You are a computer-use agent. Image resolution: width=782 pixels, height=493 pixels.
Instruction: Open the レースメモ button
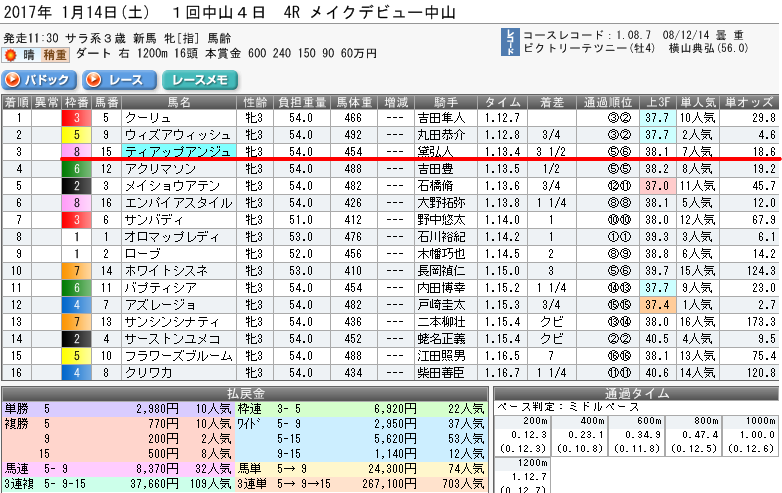click(200, 80)
